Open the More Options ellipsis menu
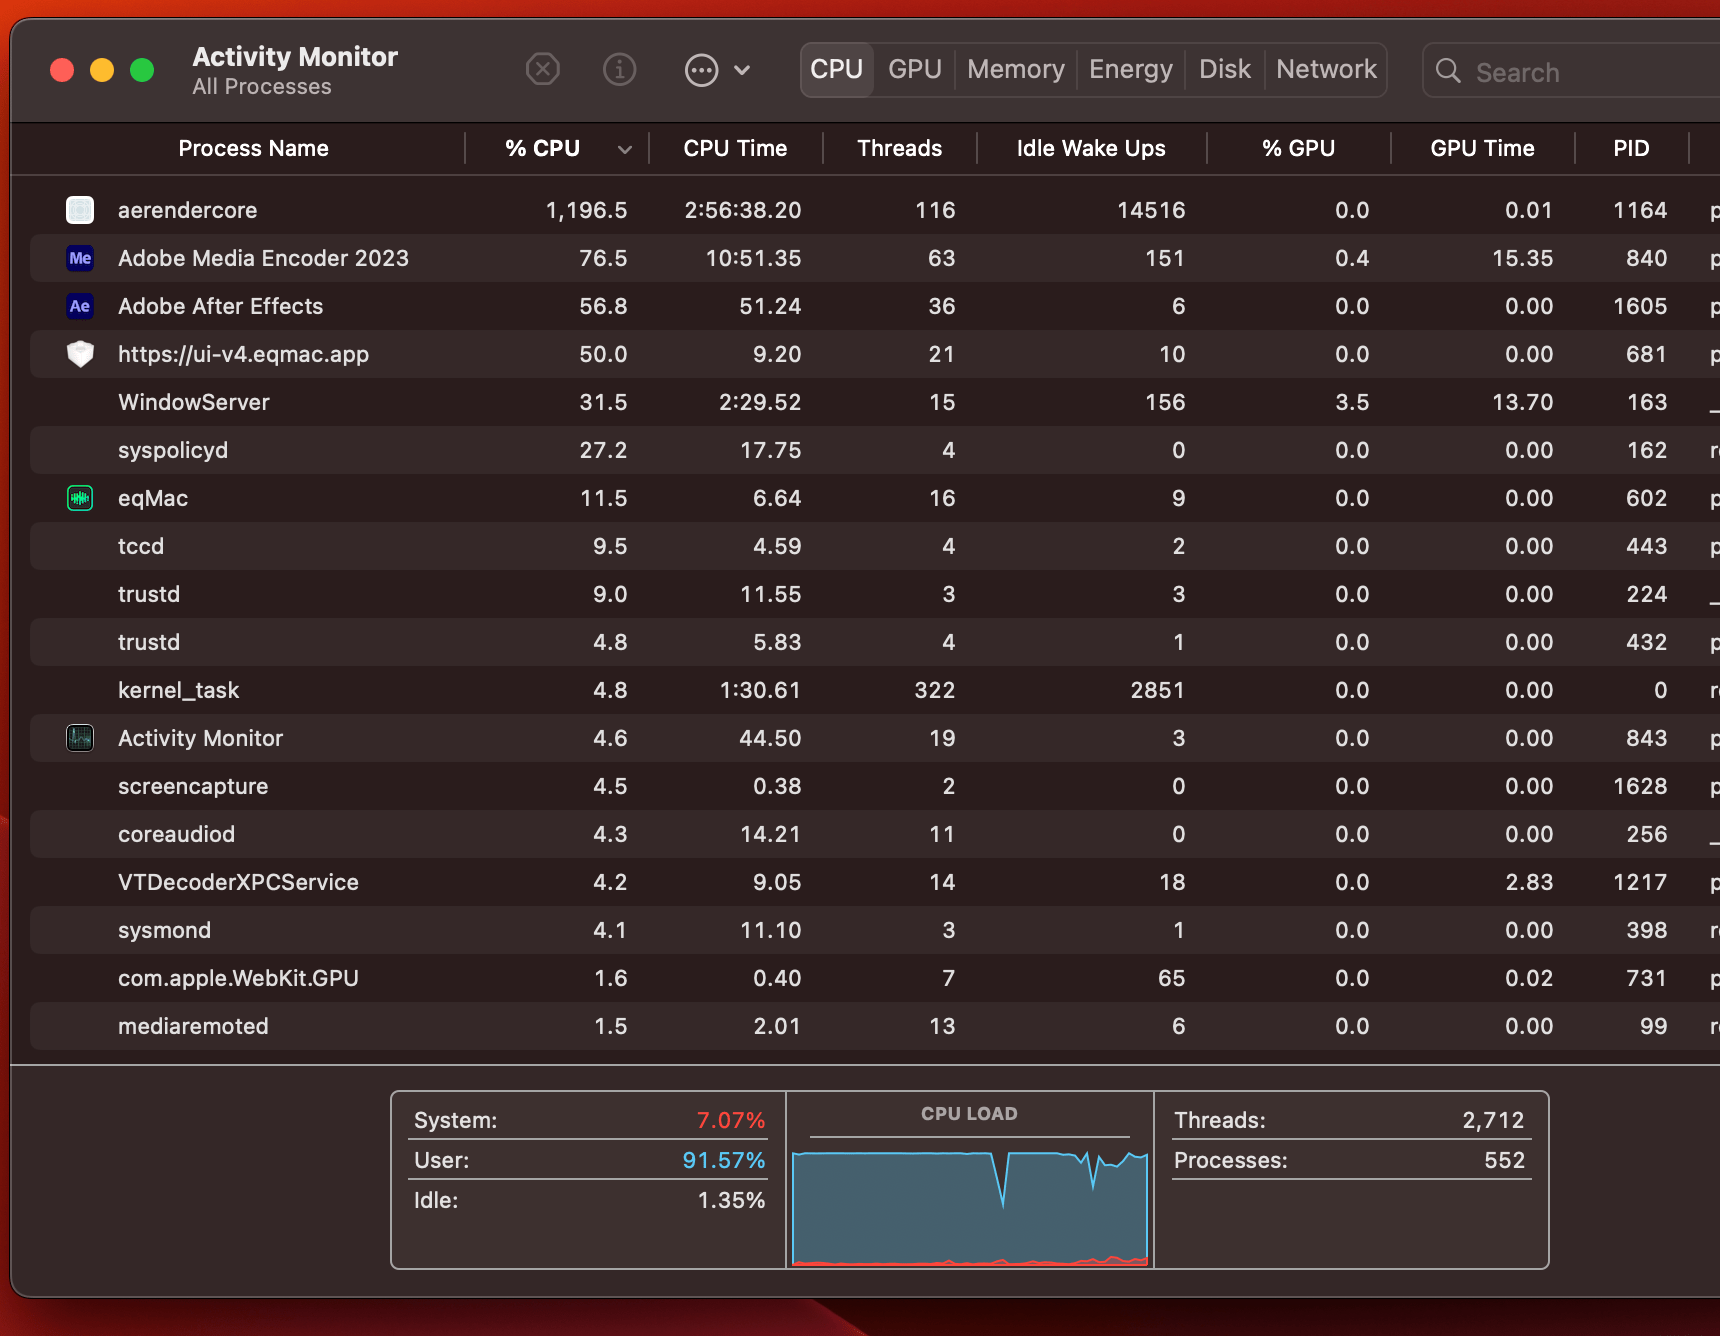Viewport: 1720px width, 1336px height. (x=703, y=69)
